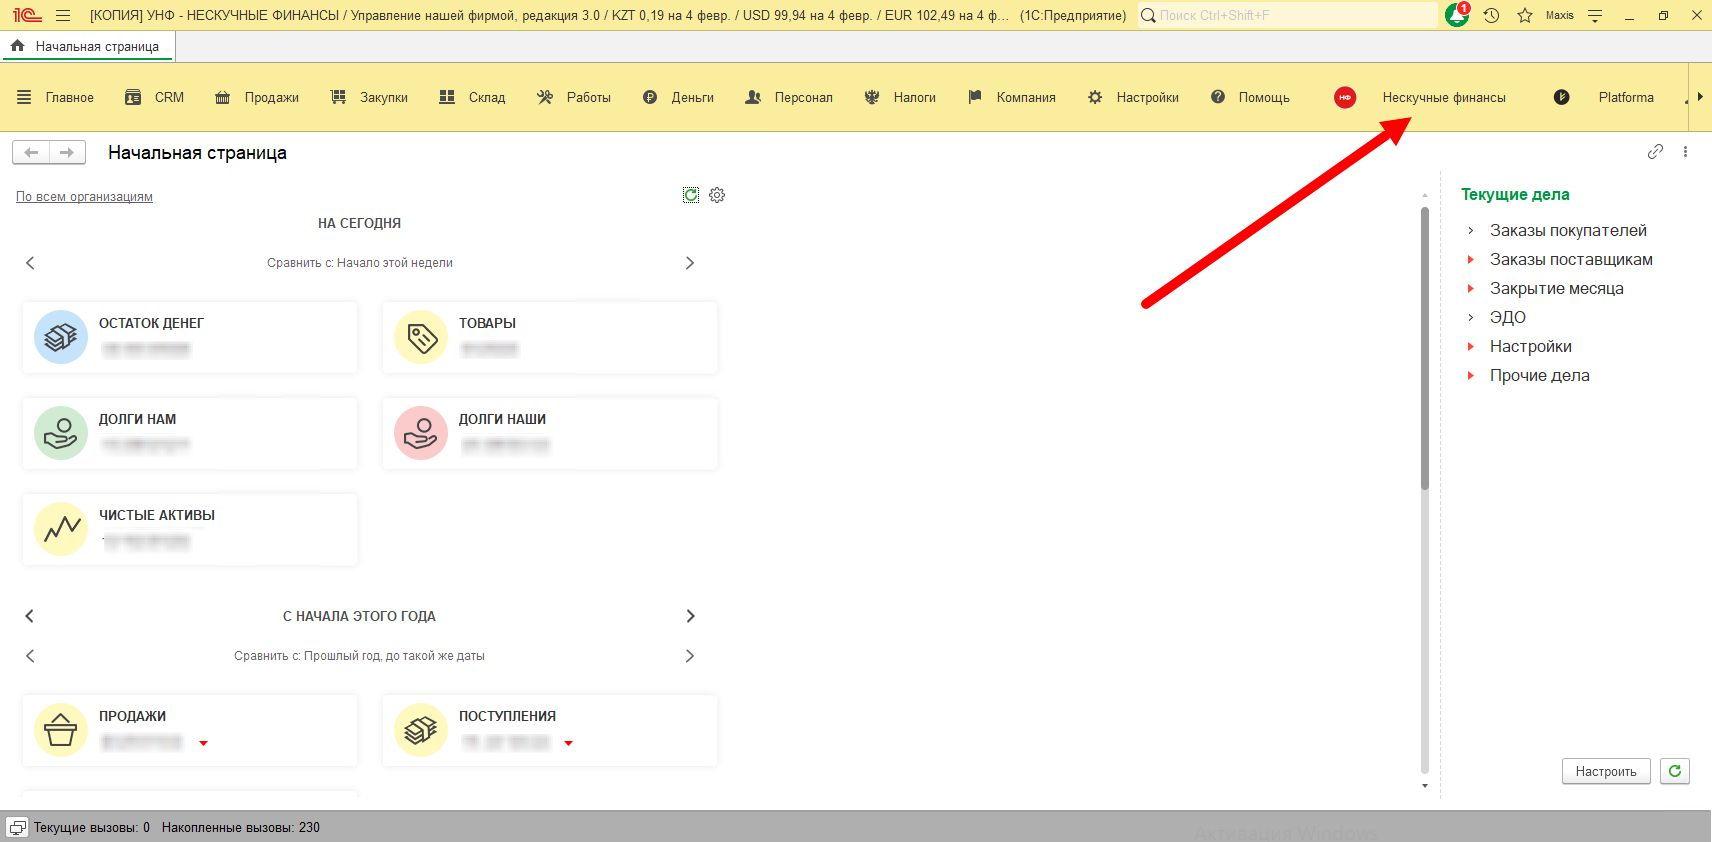Open favorites star icon
Viewport: 1712px width, 842px height.
click(x=1524, y=16)
